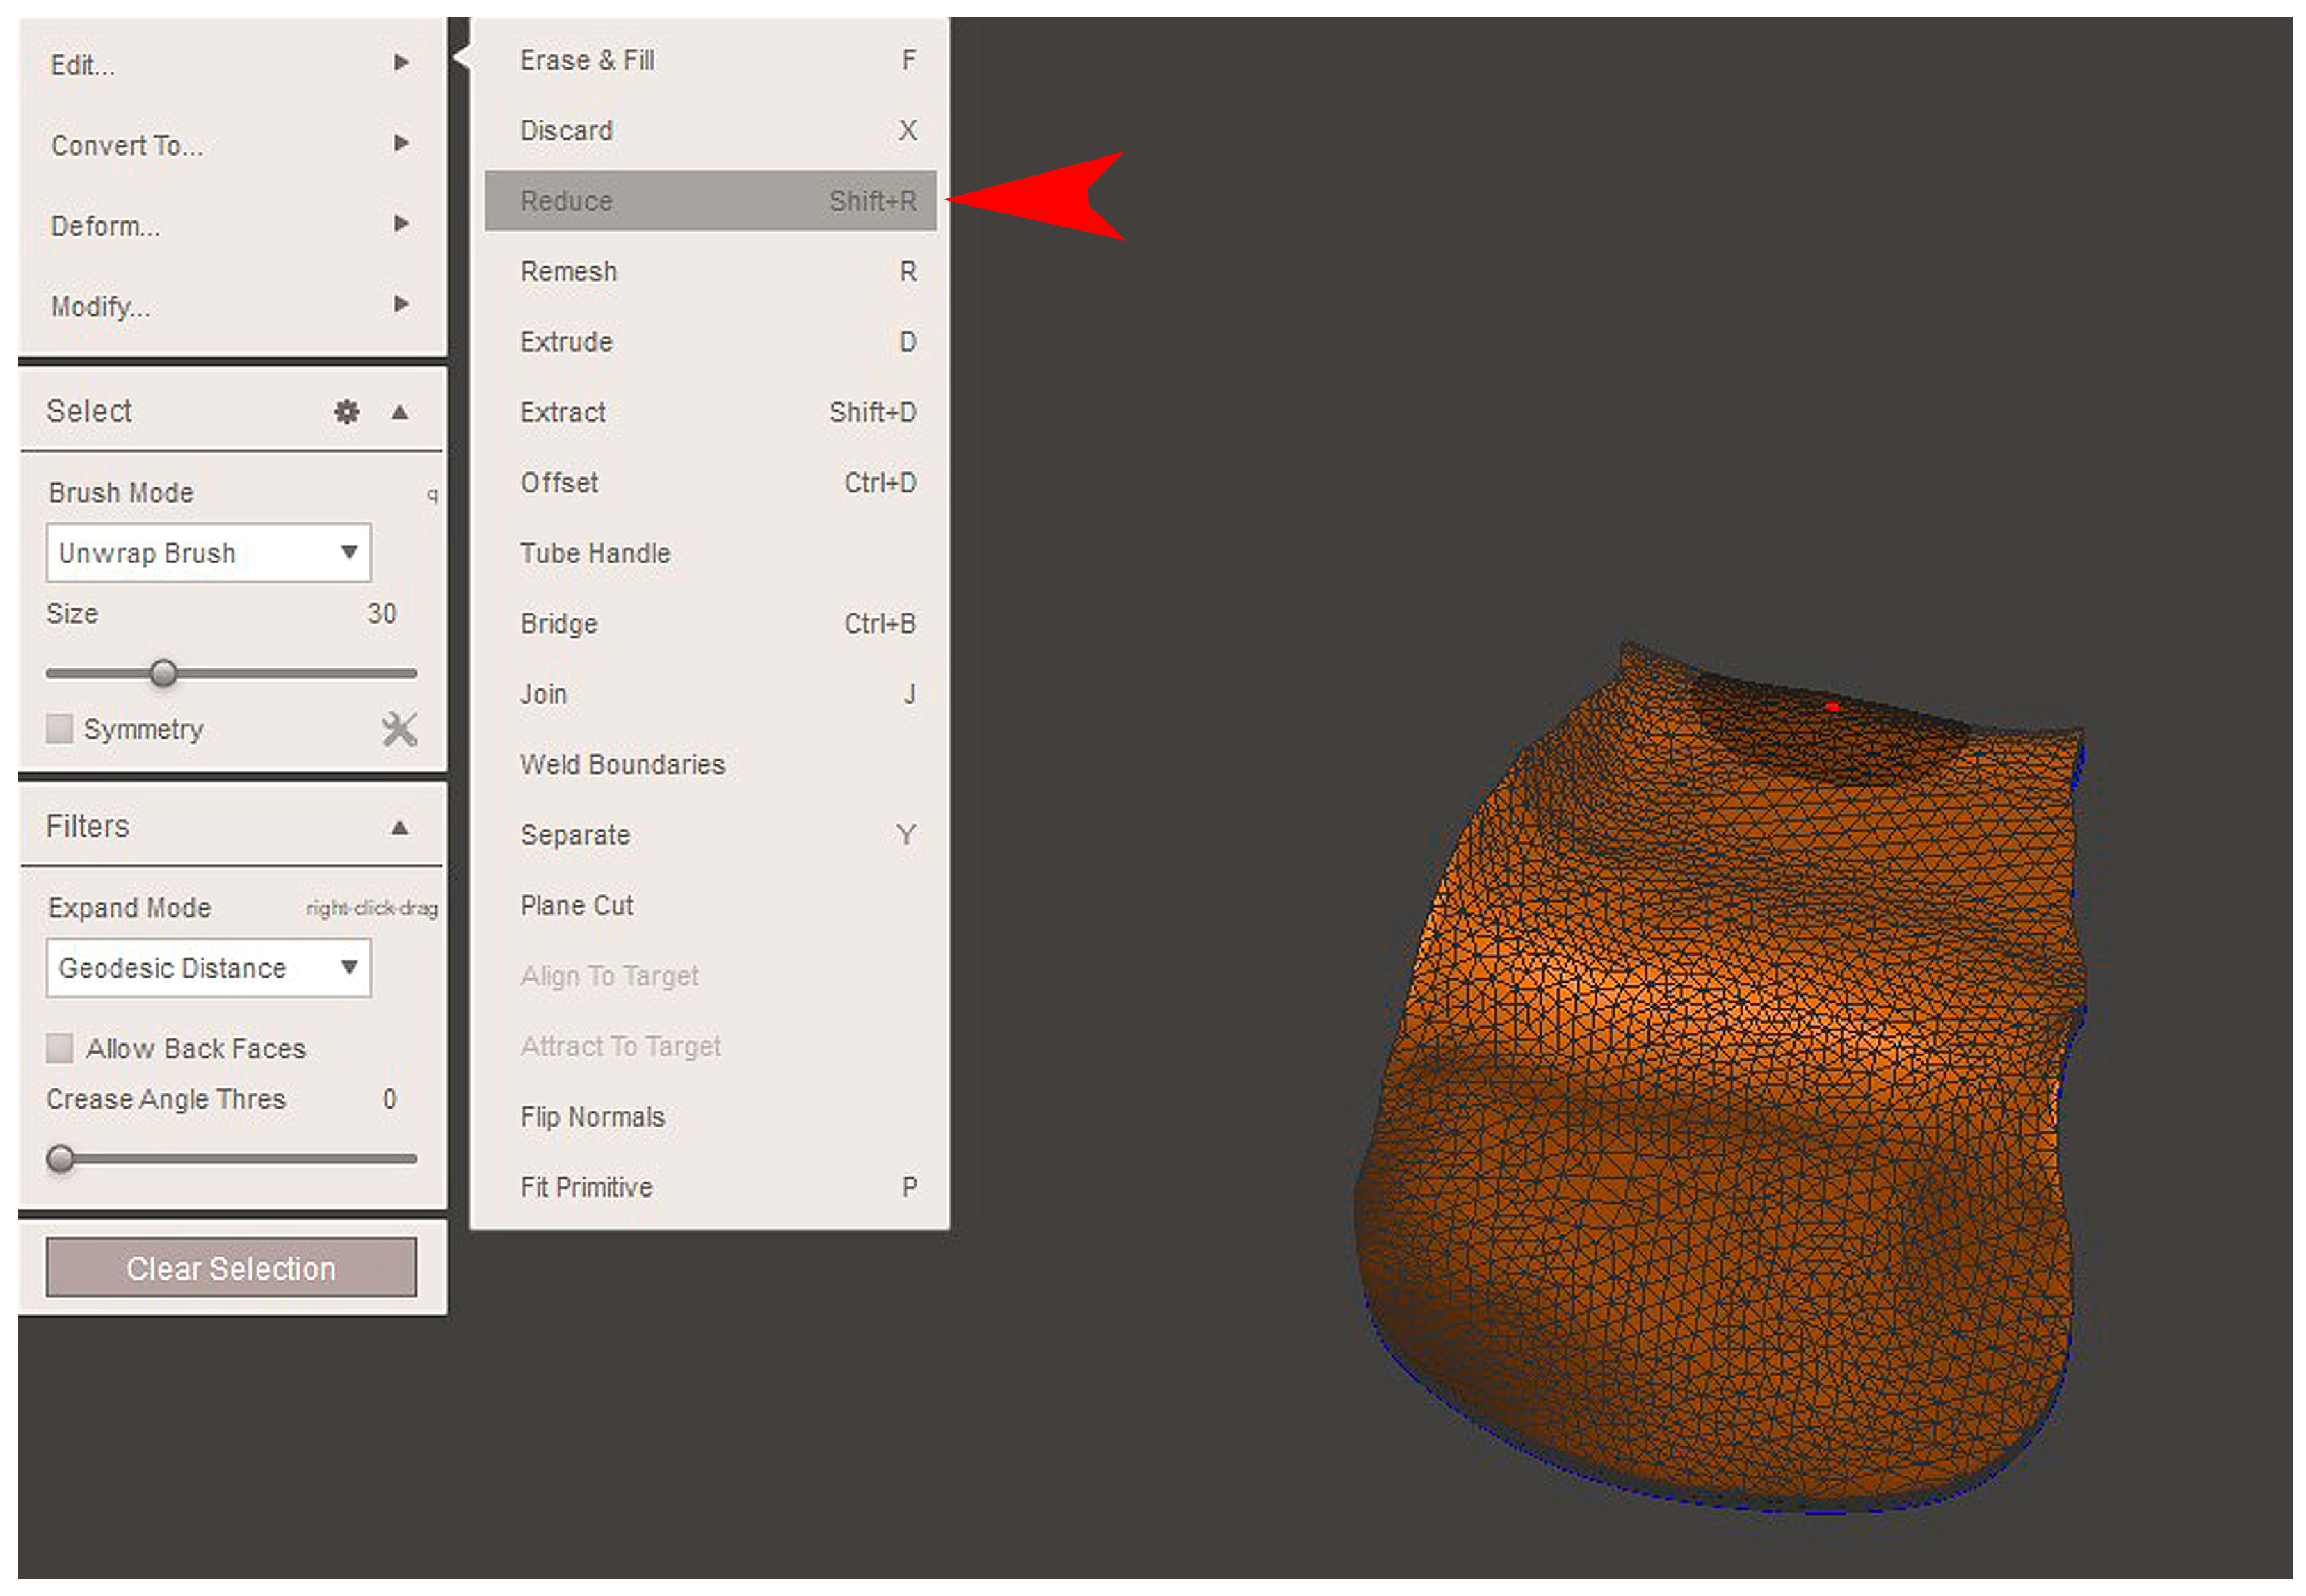Enable the Symmetry checkbox
Viewport: 2306px width, 1596px height.
60,729
